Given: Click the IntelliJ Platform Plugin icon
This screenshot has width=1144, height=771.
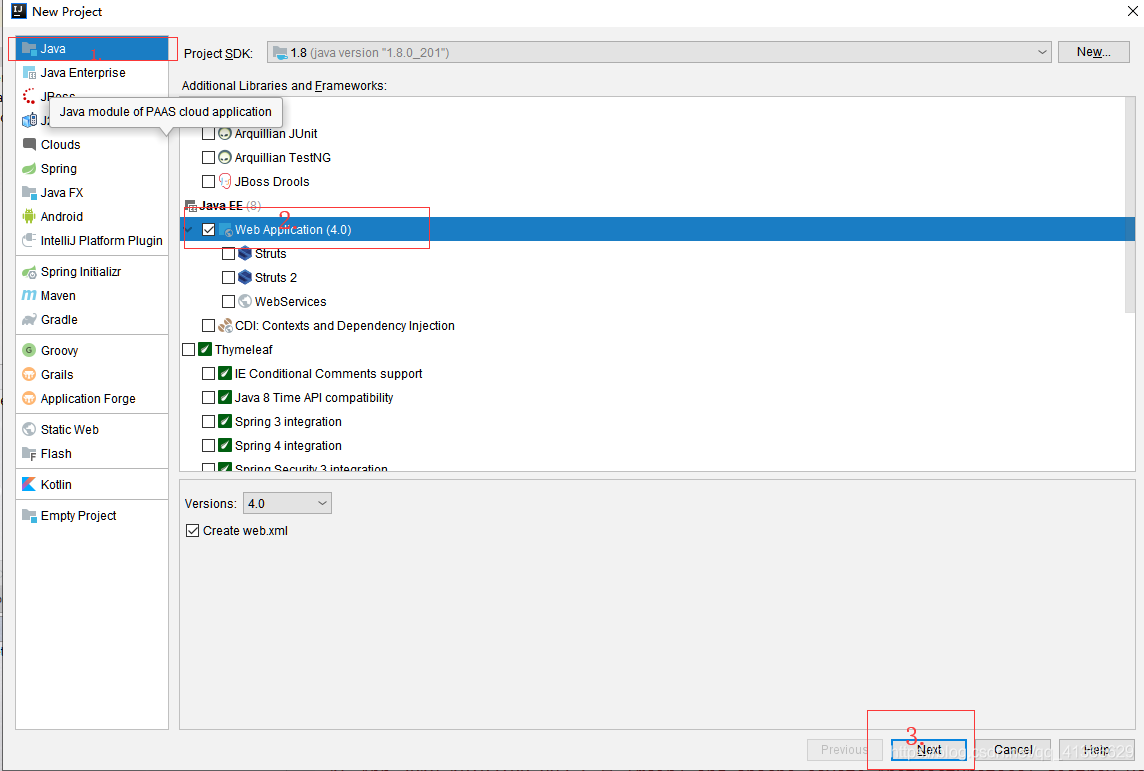Looking at the screenshot, I should click(29, 241).
